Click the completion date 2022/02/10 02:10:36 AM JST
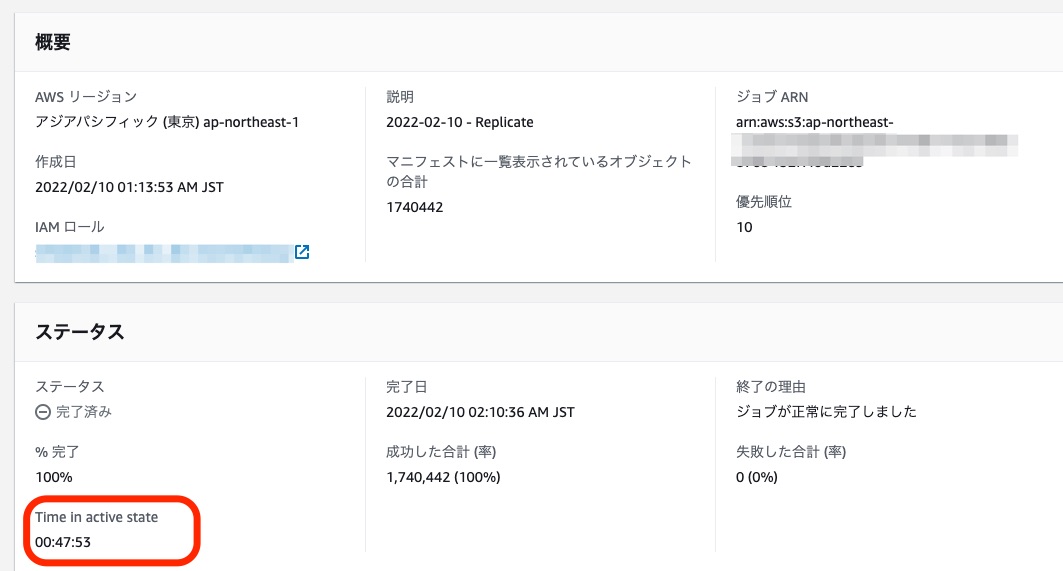 [480, 412]
